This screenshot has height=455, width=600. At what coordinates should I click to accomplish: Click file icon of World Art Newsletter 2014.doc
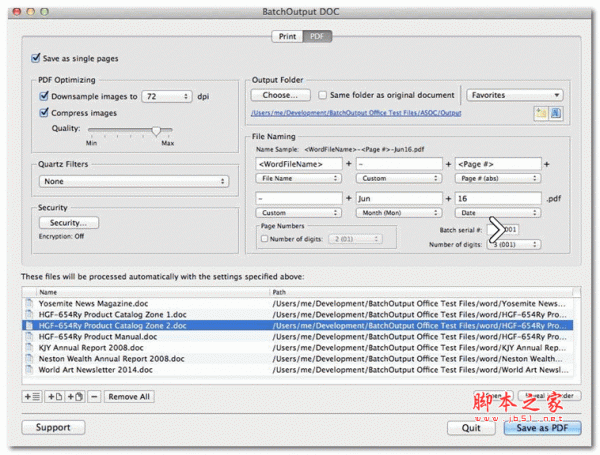click(x=29, y=370)
